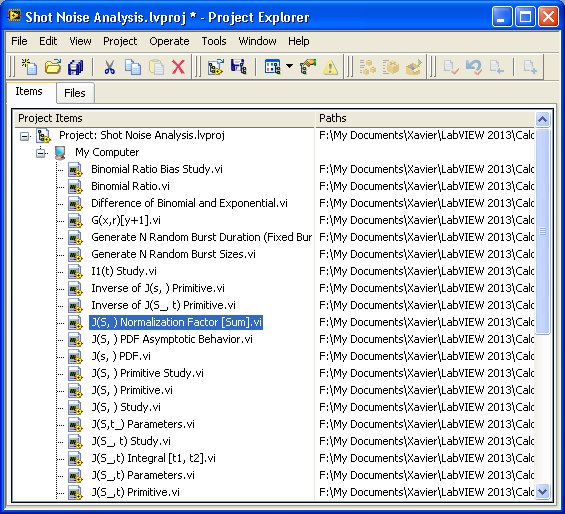565x514 pixels.
Task: Collapse the My Computer tree node
Action: 41,153
